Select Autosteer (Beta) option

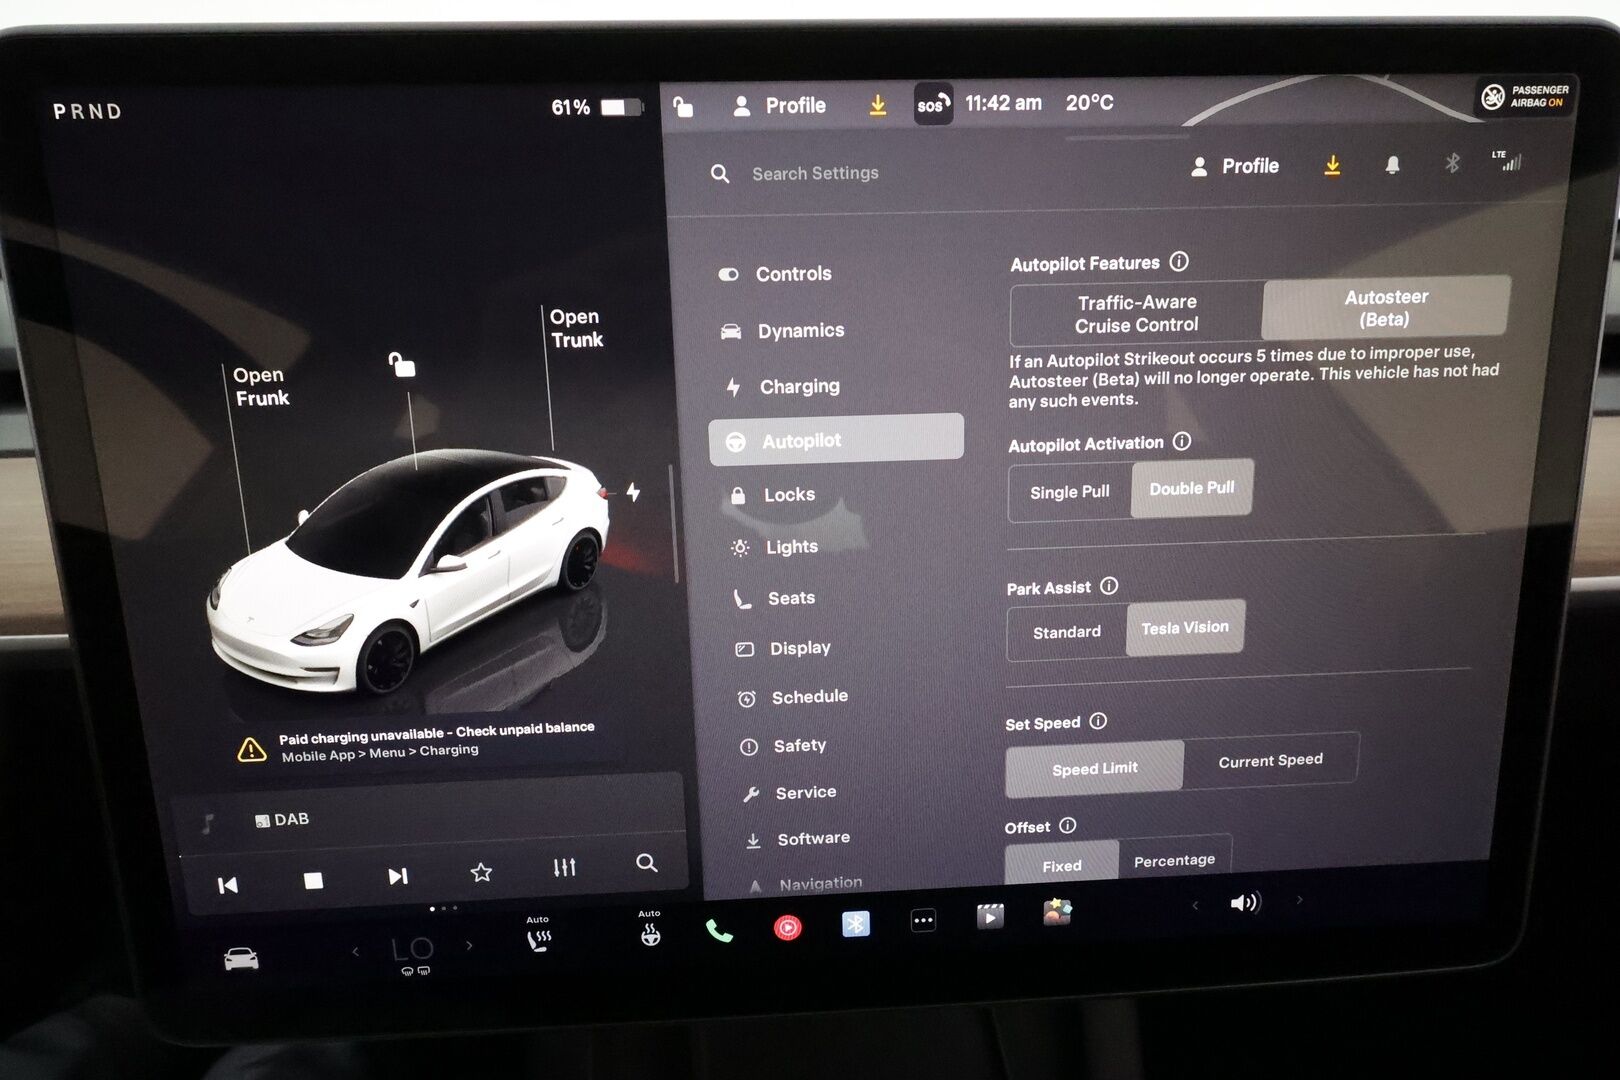tap(1385, 308)
